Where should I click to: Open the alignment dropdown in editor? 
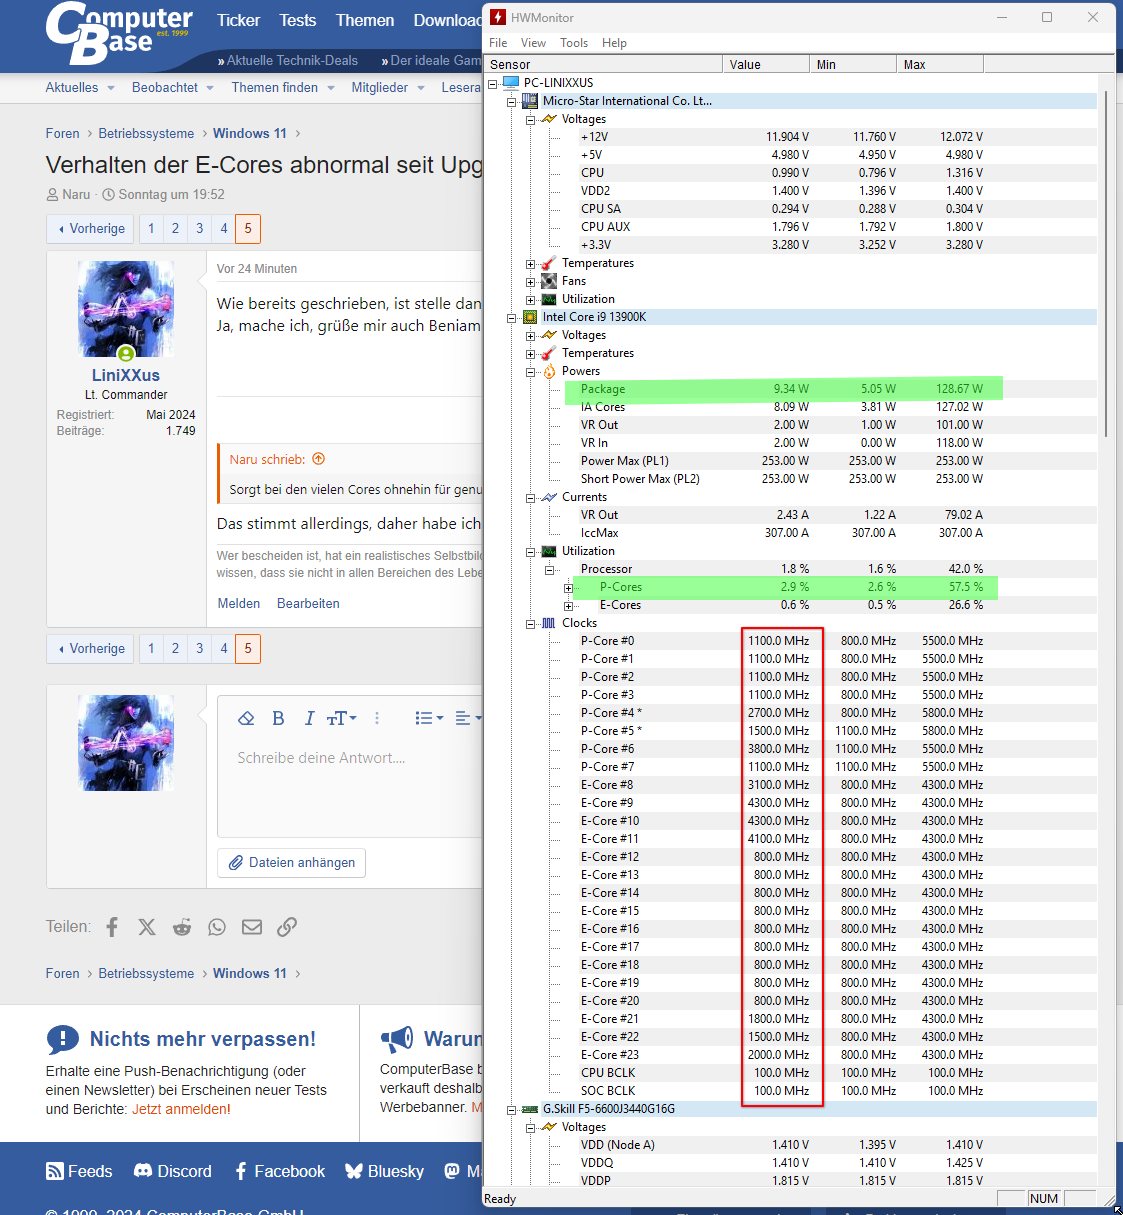coord(468,718)
